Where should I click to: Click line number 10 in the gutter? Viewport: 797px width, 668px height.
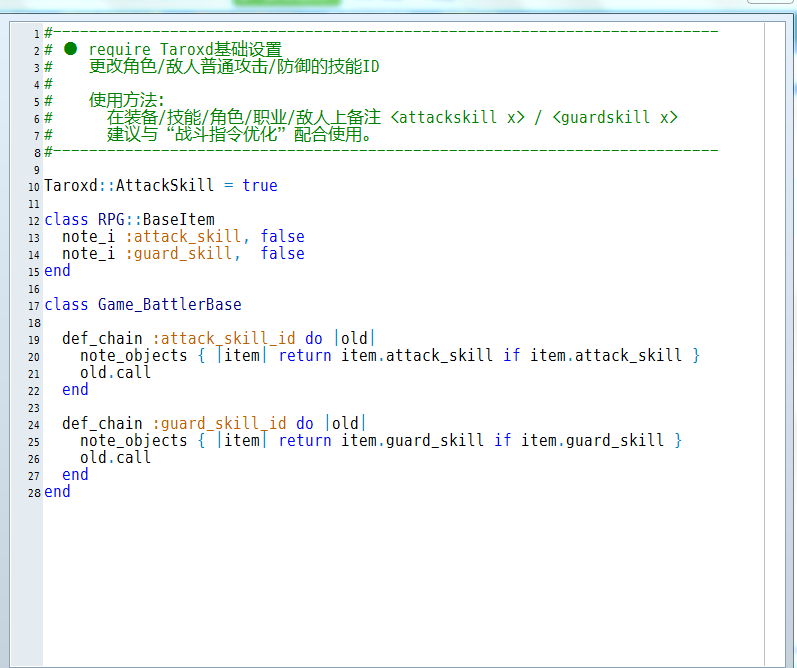[34, 187]
